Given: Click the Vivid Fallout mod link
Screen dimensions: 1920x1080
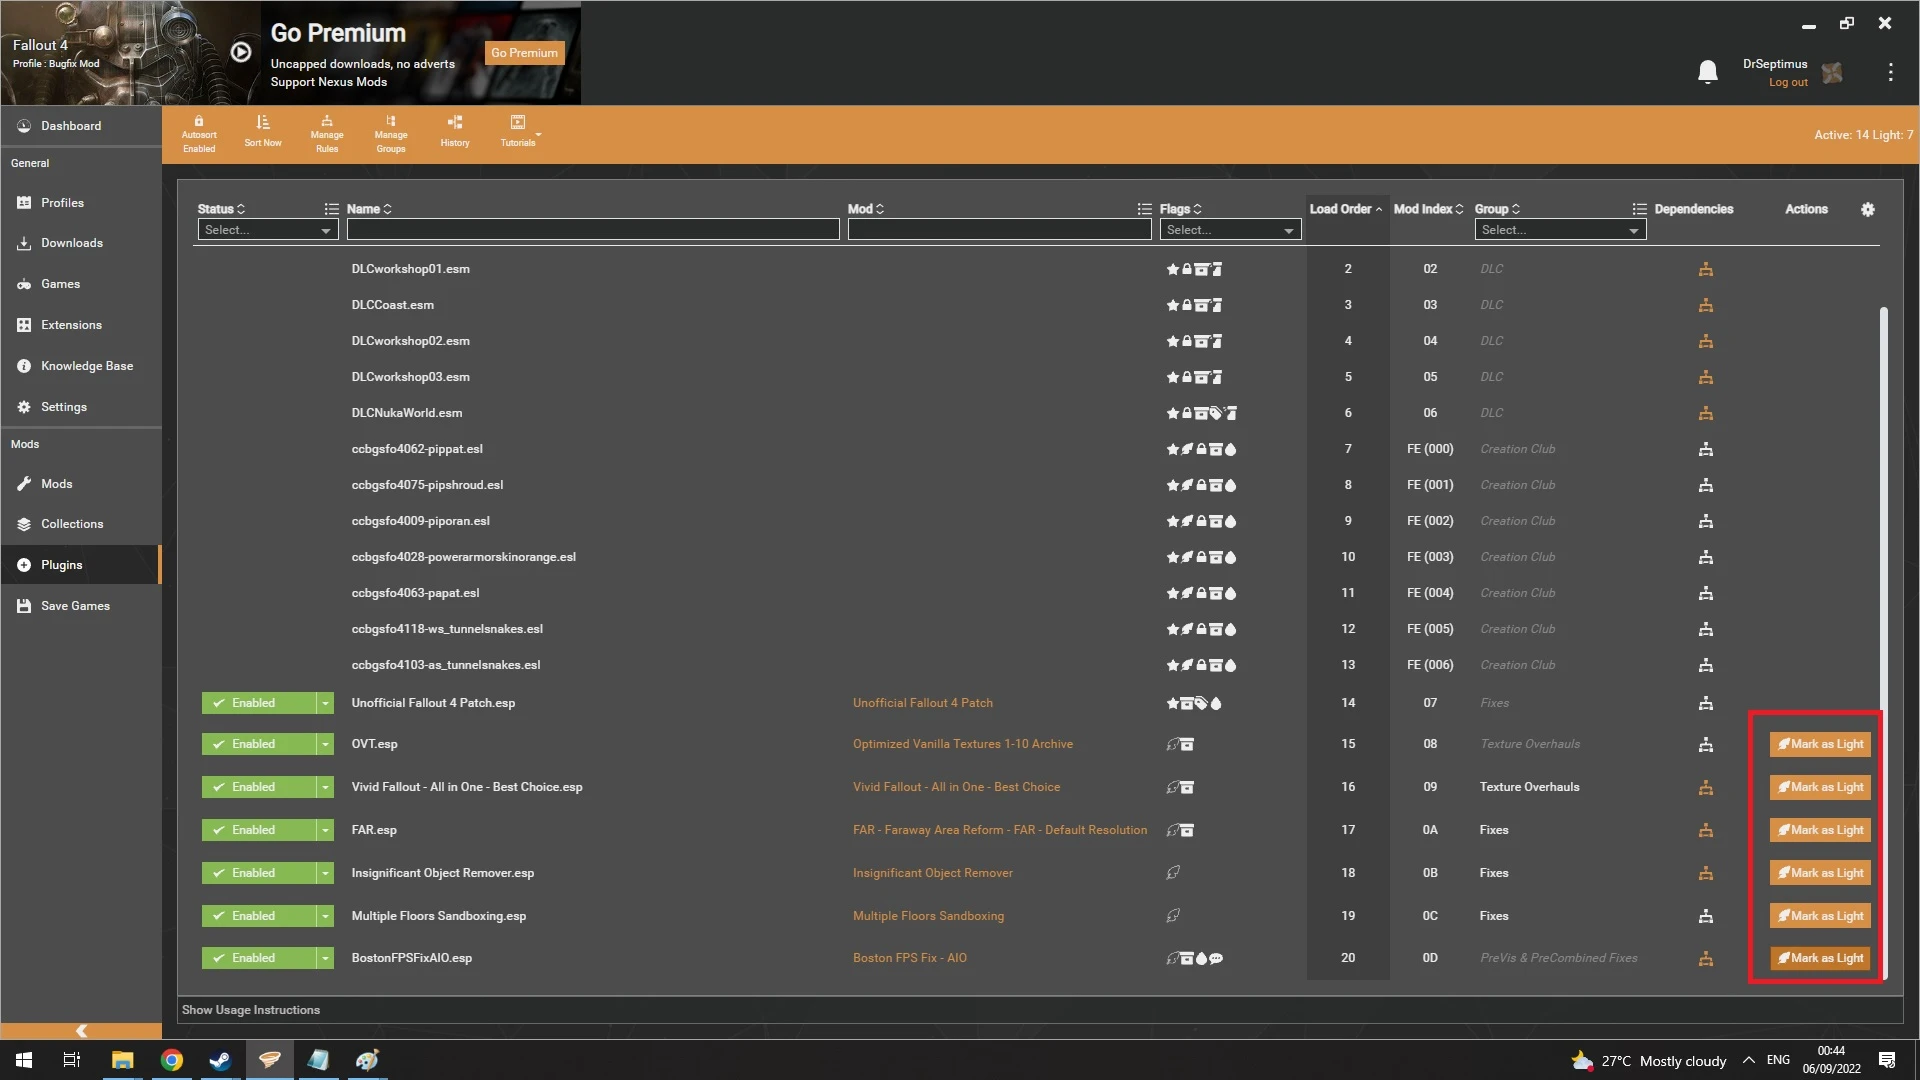Looking at the screenshot, I should 956,786.
